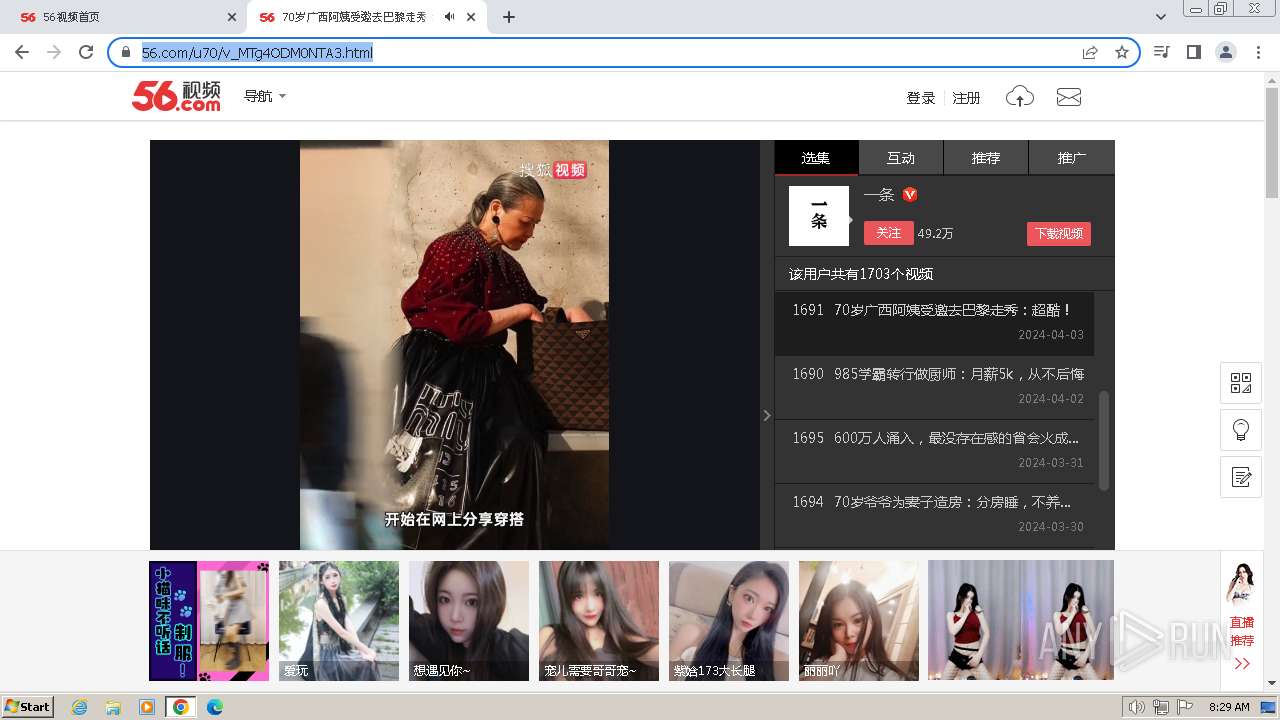
Task: Click the 下载视频 download button
Action: [1059, 233]
